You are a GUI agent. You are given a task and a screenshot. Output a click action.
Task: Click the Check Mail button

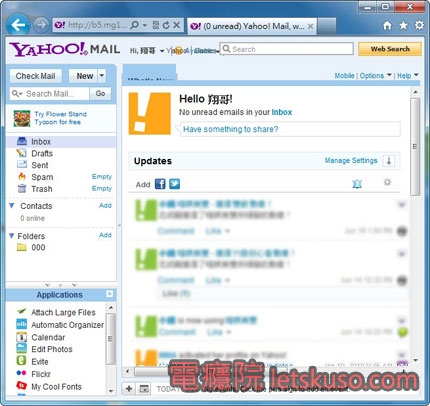(36, 76)
